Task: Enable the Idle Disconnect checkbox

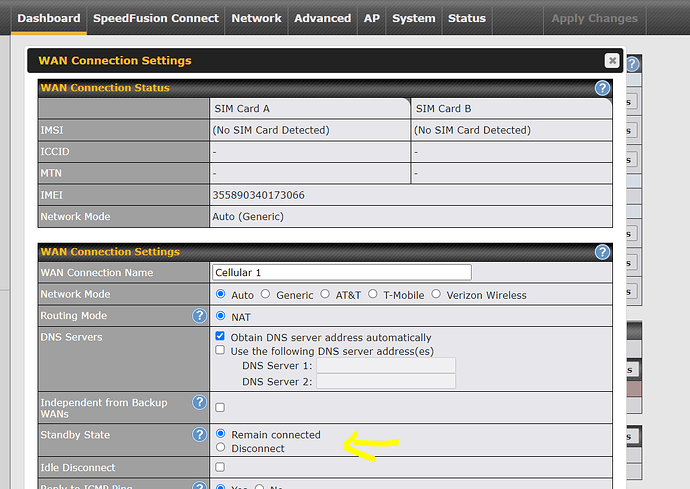Action: [x=221, y=468]
